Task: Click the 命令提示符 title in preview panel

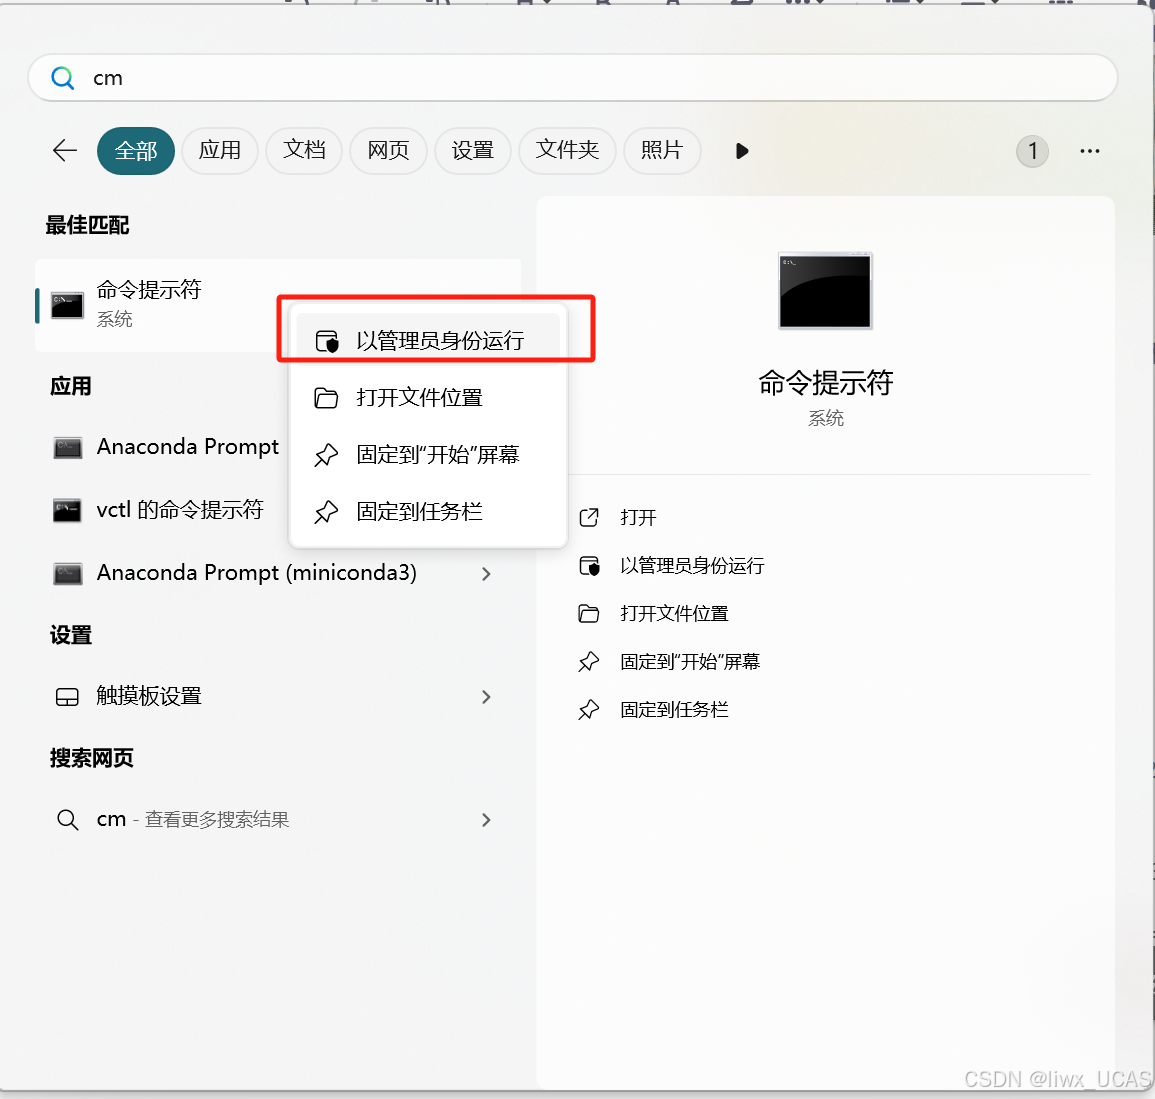Action: click(825, 383)
